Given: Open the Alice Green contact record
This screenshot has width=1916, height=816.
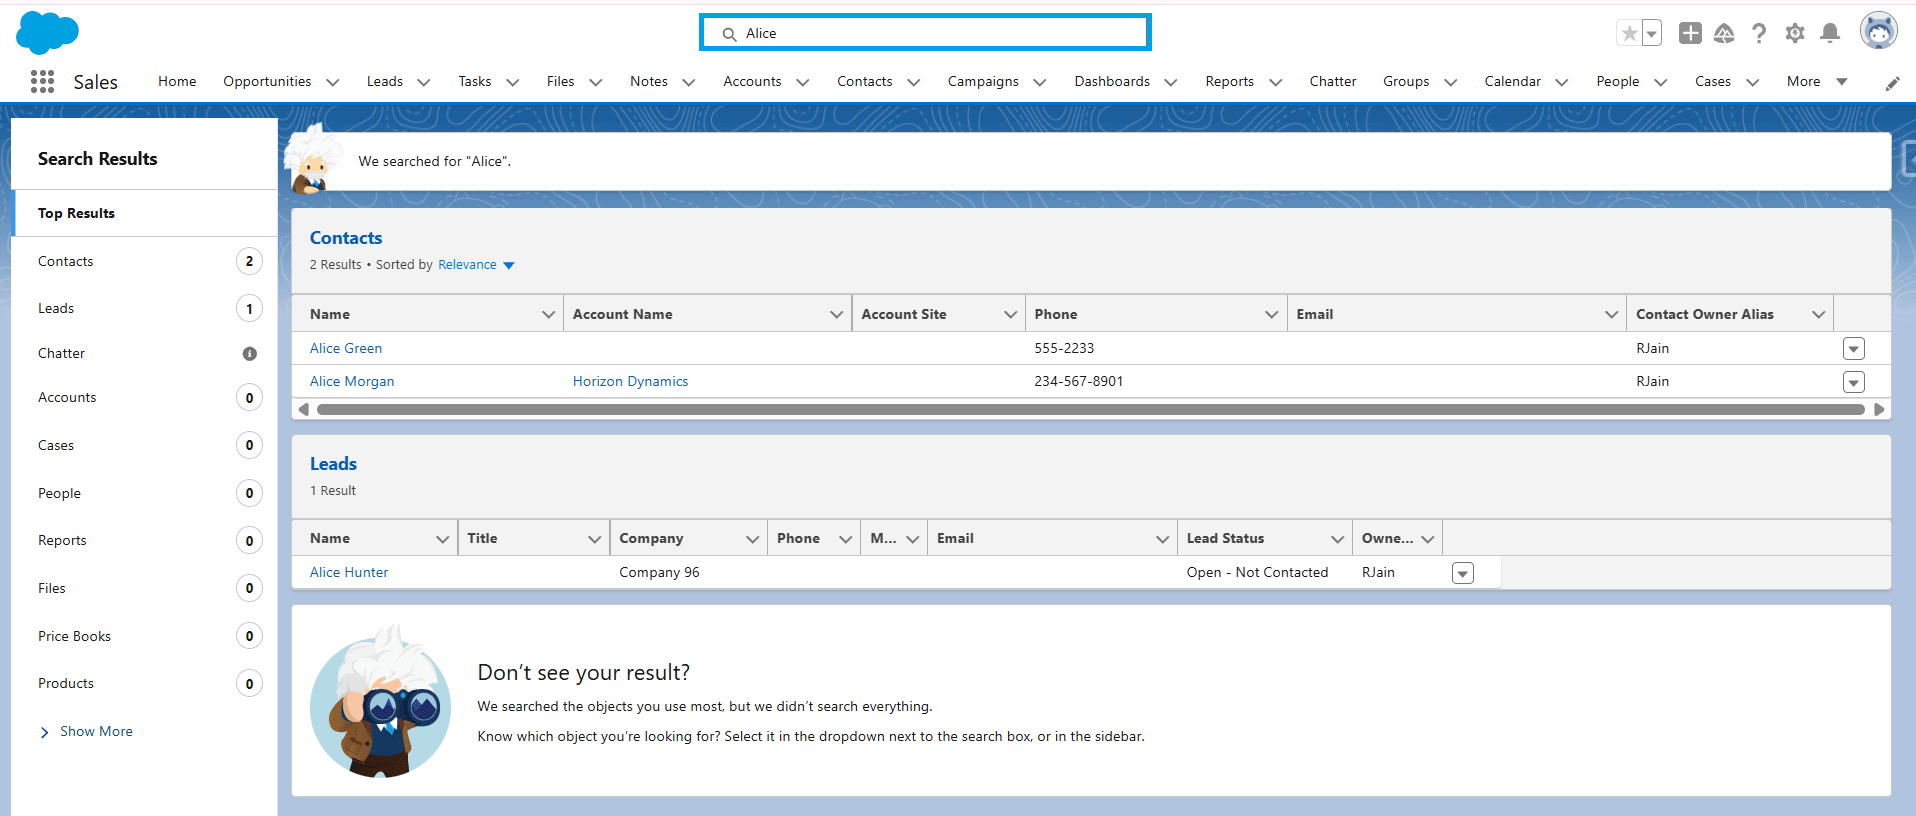Looking at the screenshot, I should [x=346, y=348].
